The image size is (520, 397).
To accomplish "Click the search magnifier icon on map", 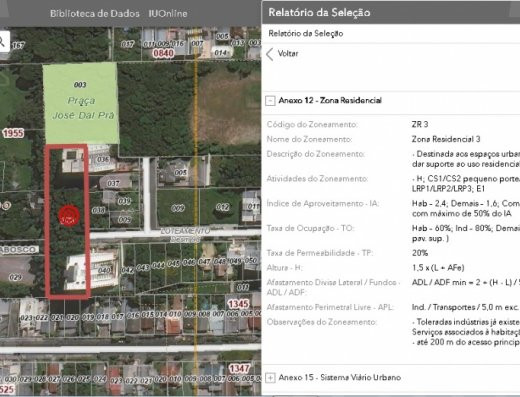I will coord(3,41).
